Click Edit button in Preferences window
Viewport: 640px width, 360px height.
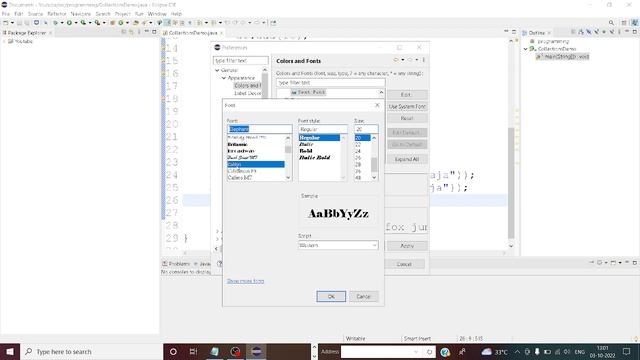406,95
